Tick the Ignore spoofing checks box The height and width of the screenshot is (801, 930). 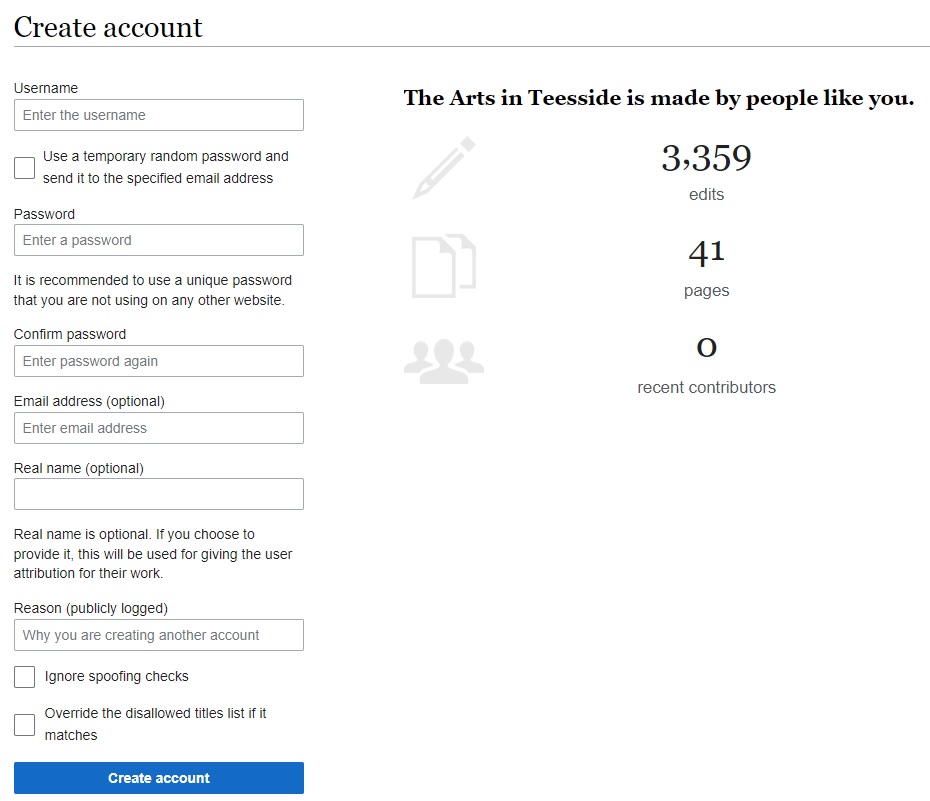[x=24, y=676]
